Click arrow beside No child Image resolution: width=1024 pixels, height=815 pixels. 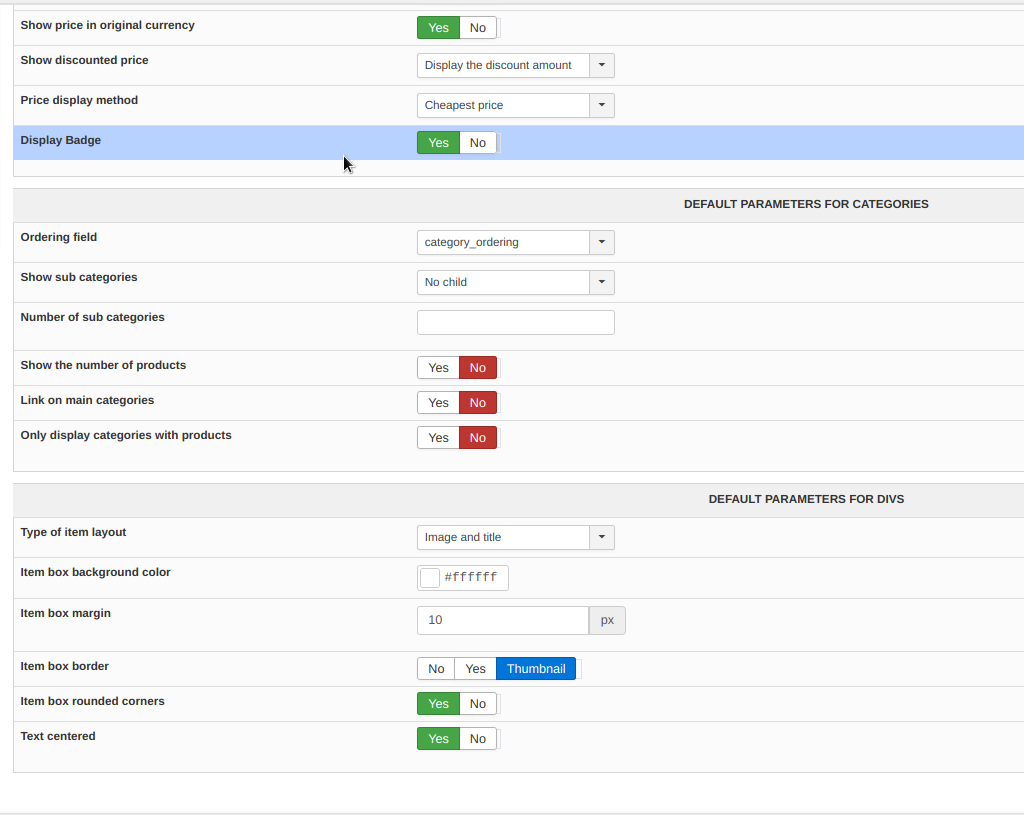click(x=601, y=282)
